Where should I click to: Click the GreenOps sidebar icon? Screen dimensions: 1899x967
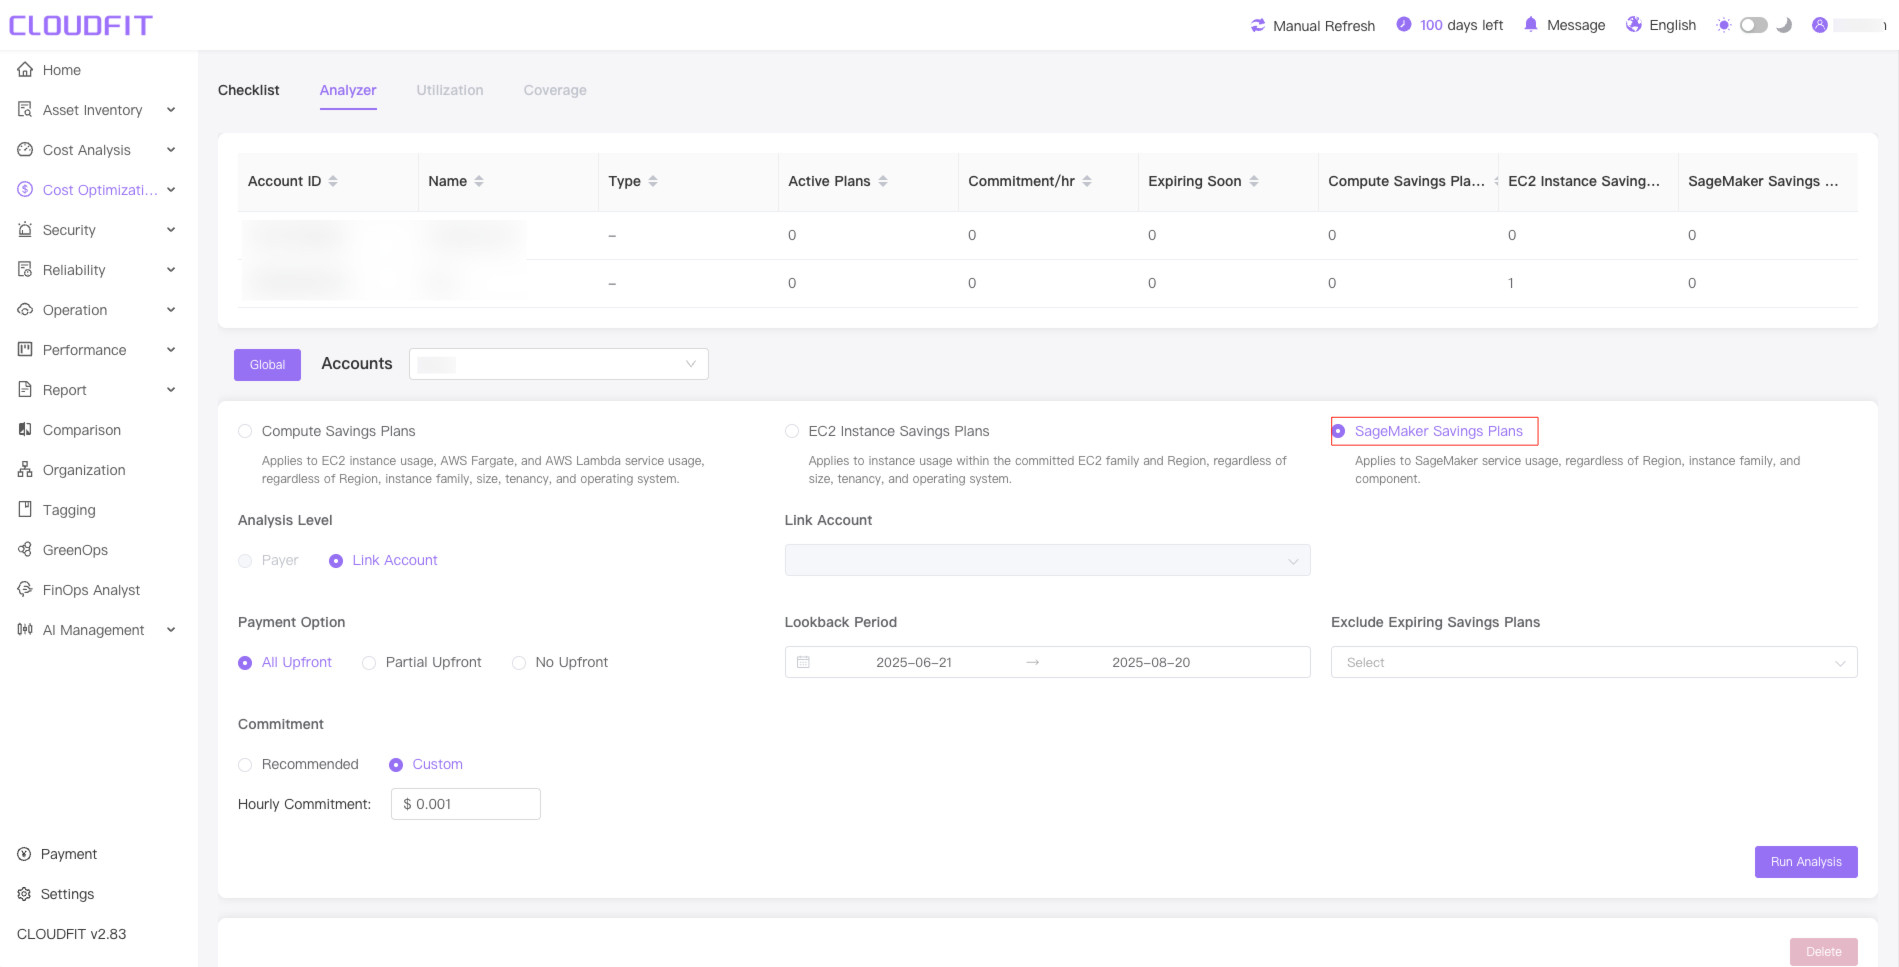25,550
